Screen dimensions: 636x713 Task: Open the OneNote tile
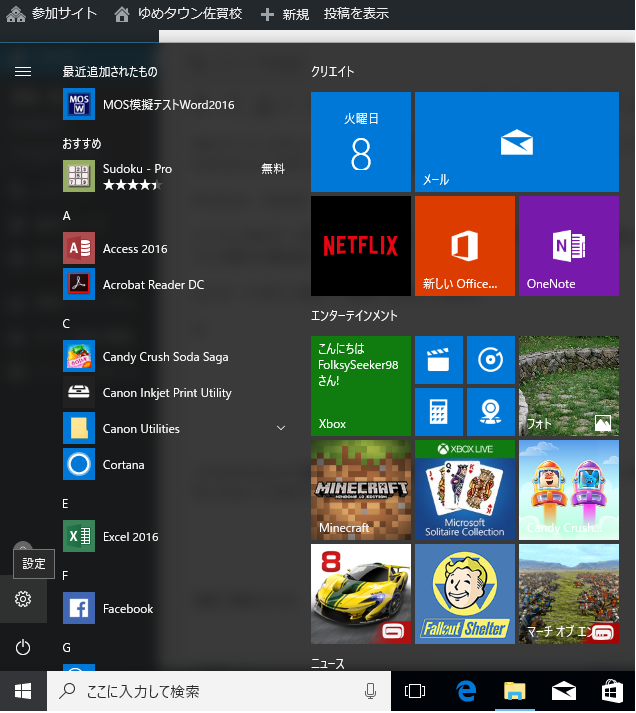(x=569, y=246)
